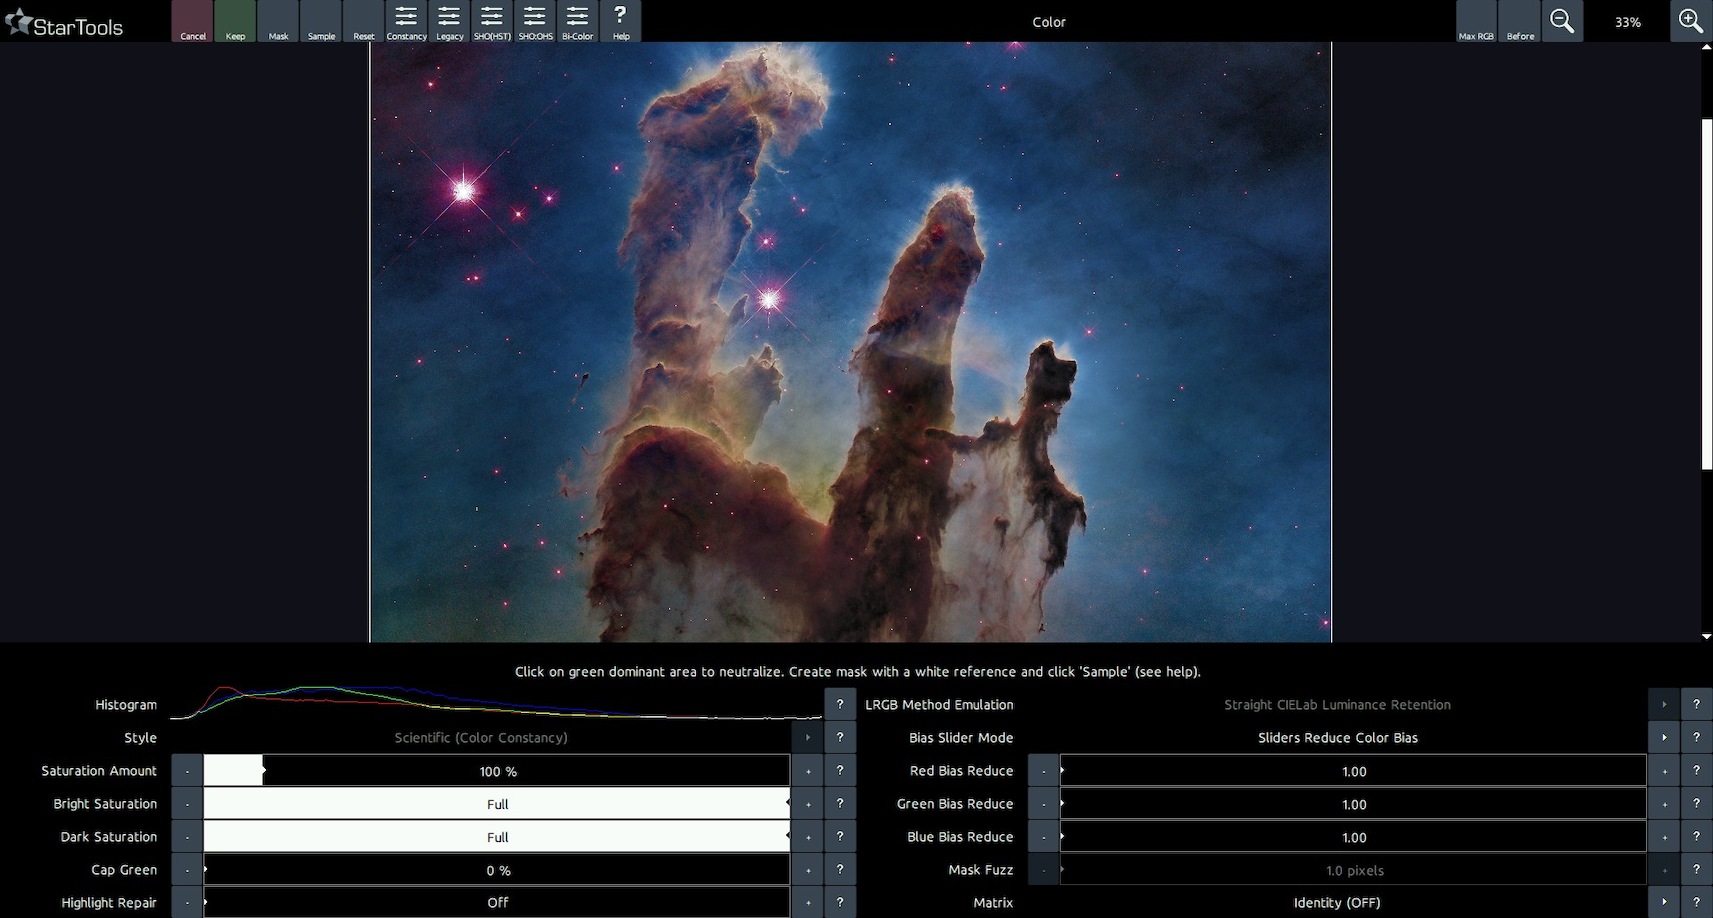Click the Saturation Amount slider track

[497, 770]
